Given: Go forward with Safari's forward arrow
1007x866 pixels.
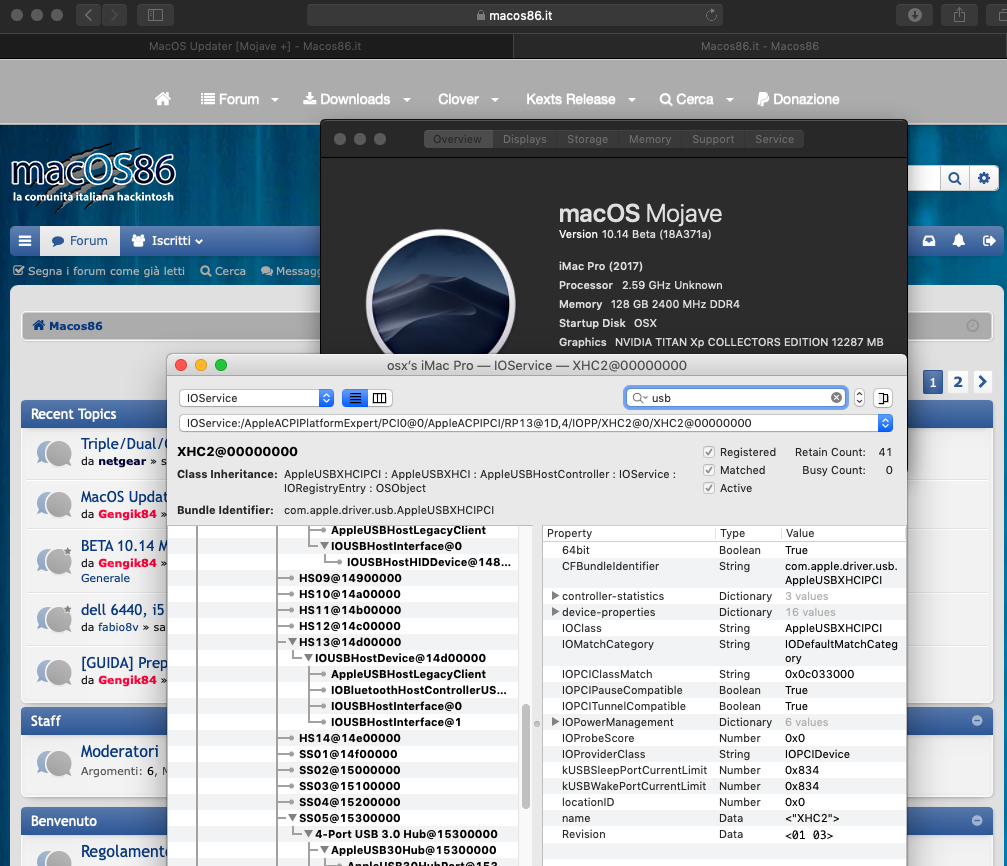Looking at the screenshot, I should click(114, 15).
